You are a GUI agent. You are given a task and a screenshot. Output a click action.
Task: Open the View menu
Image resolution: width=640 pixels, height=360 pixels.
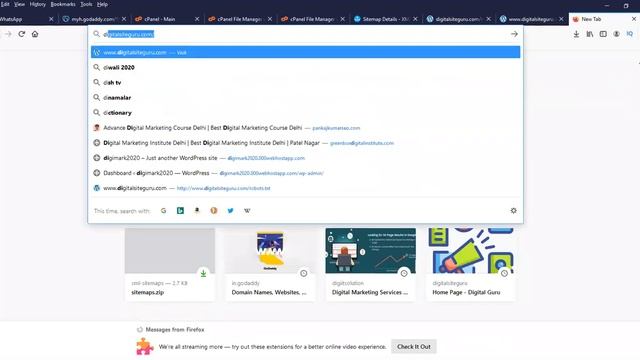click(19, 4)
